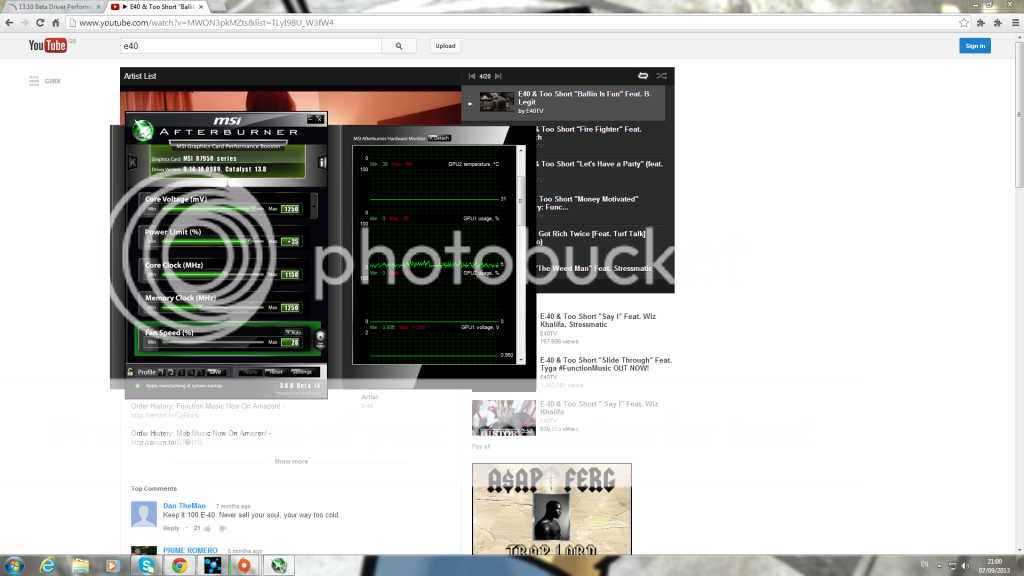
Task: Open user-defined fan control button
Action: [x=320, y=338]
